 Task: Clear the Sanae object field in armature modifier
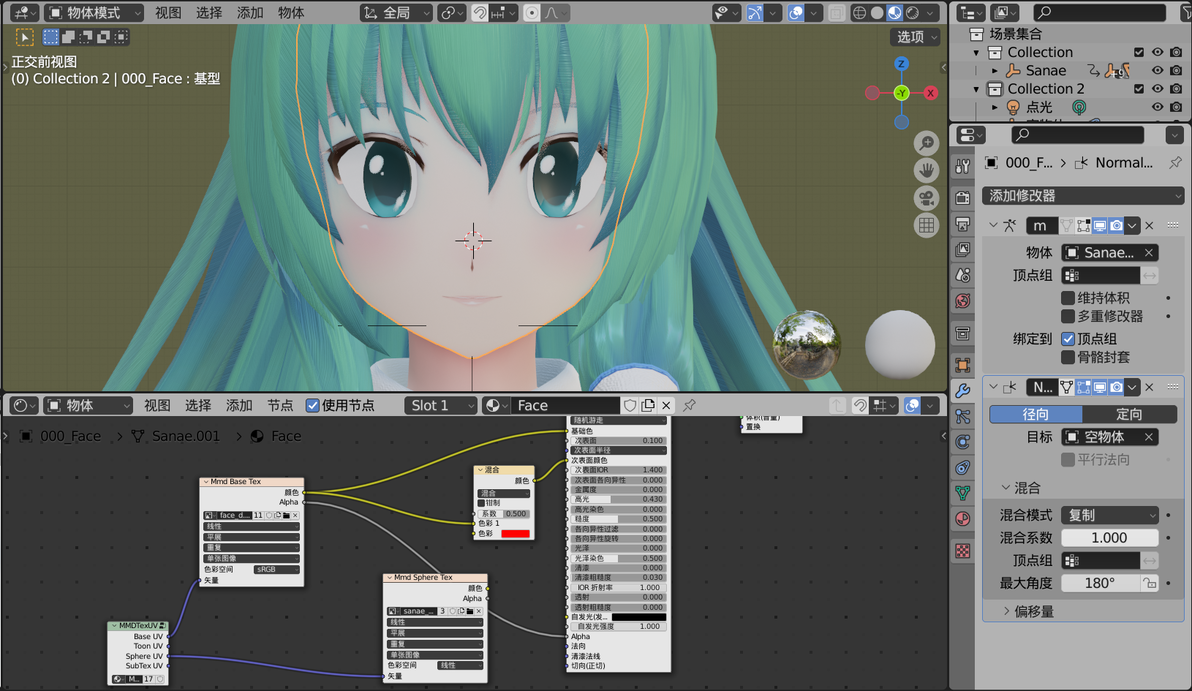tap(1149, 252)
